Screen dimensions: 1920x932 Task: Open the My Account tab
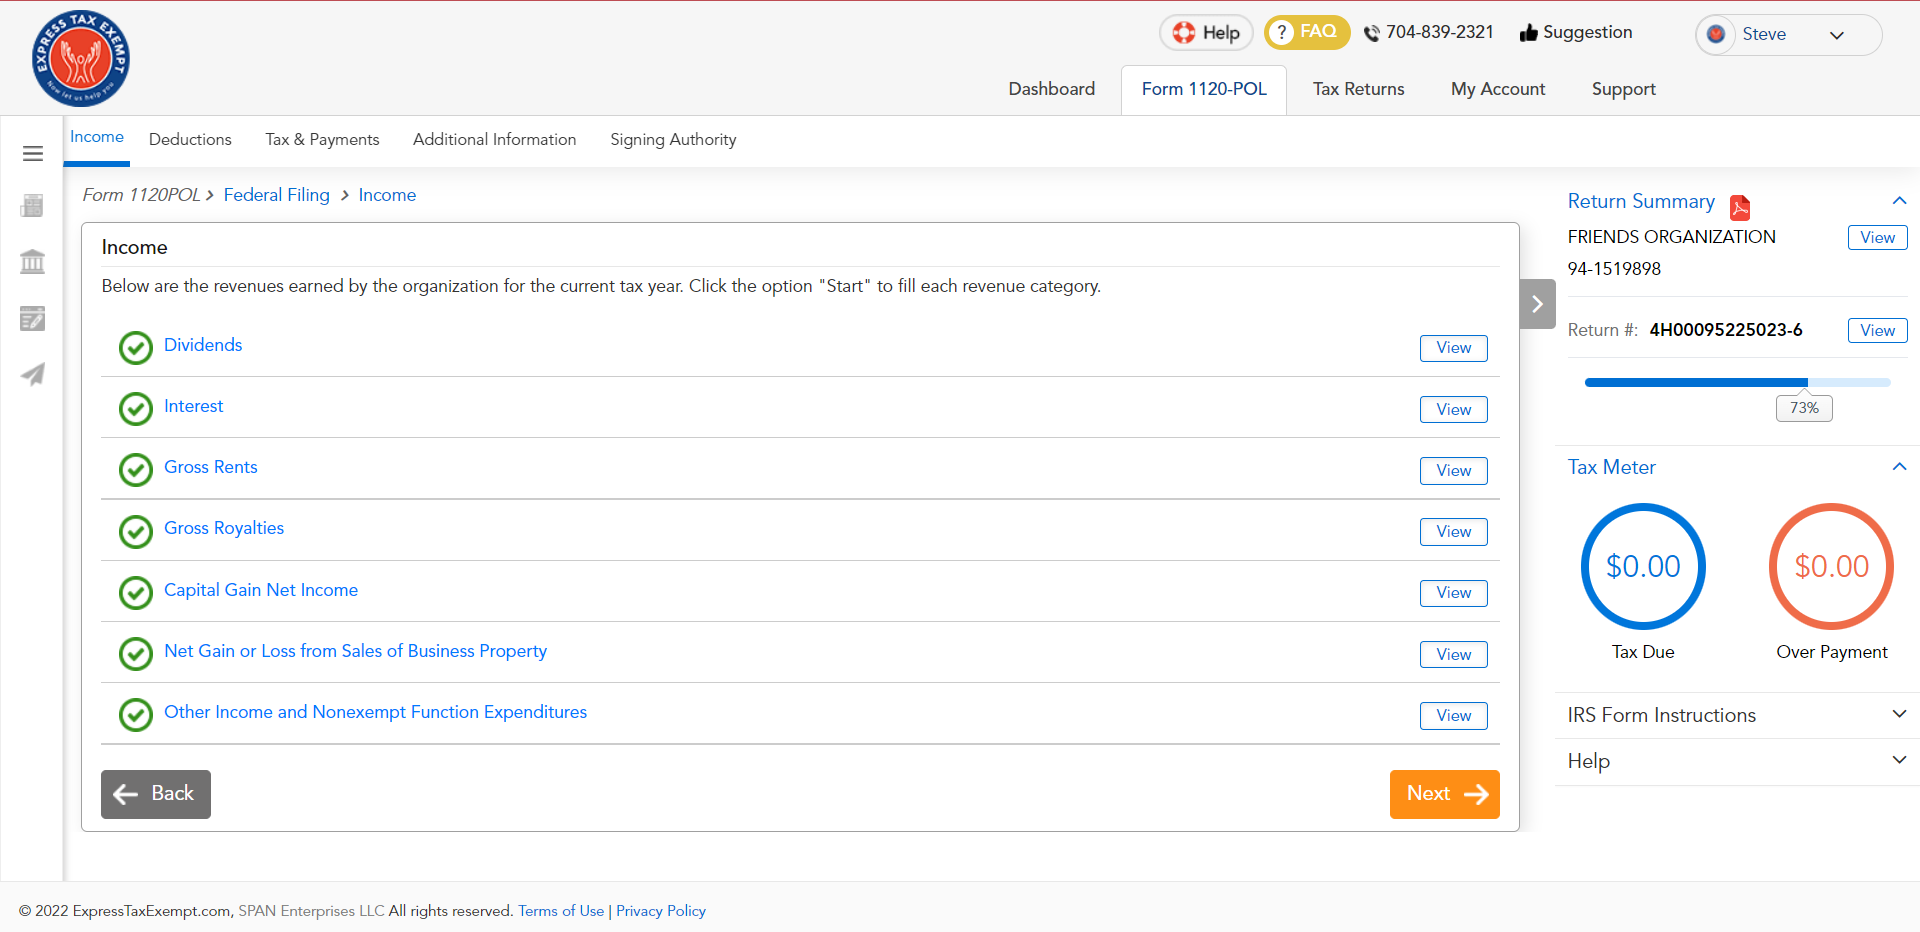[x=1498, y=89]
